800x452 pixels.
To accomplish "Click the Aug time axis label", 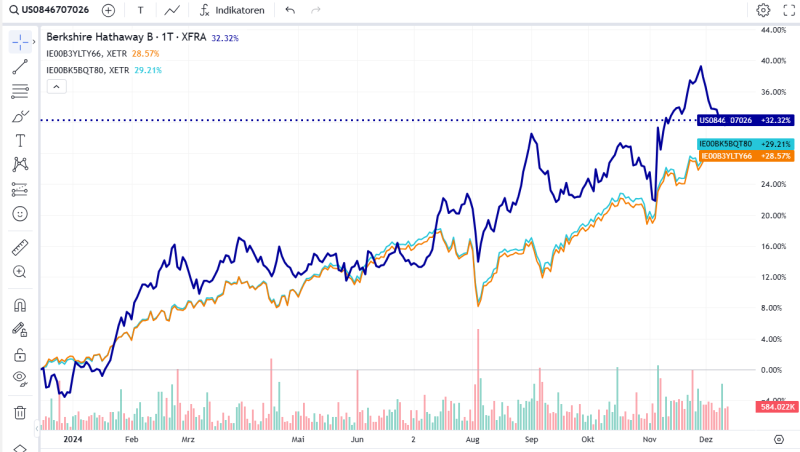I will (472, 439).
